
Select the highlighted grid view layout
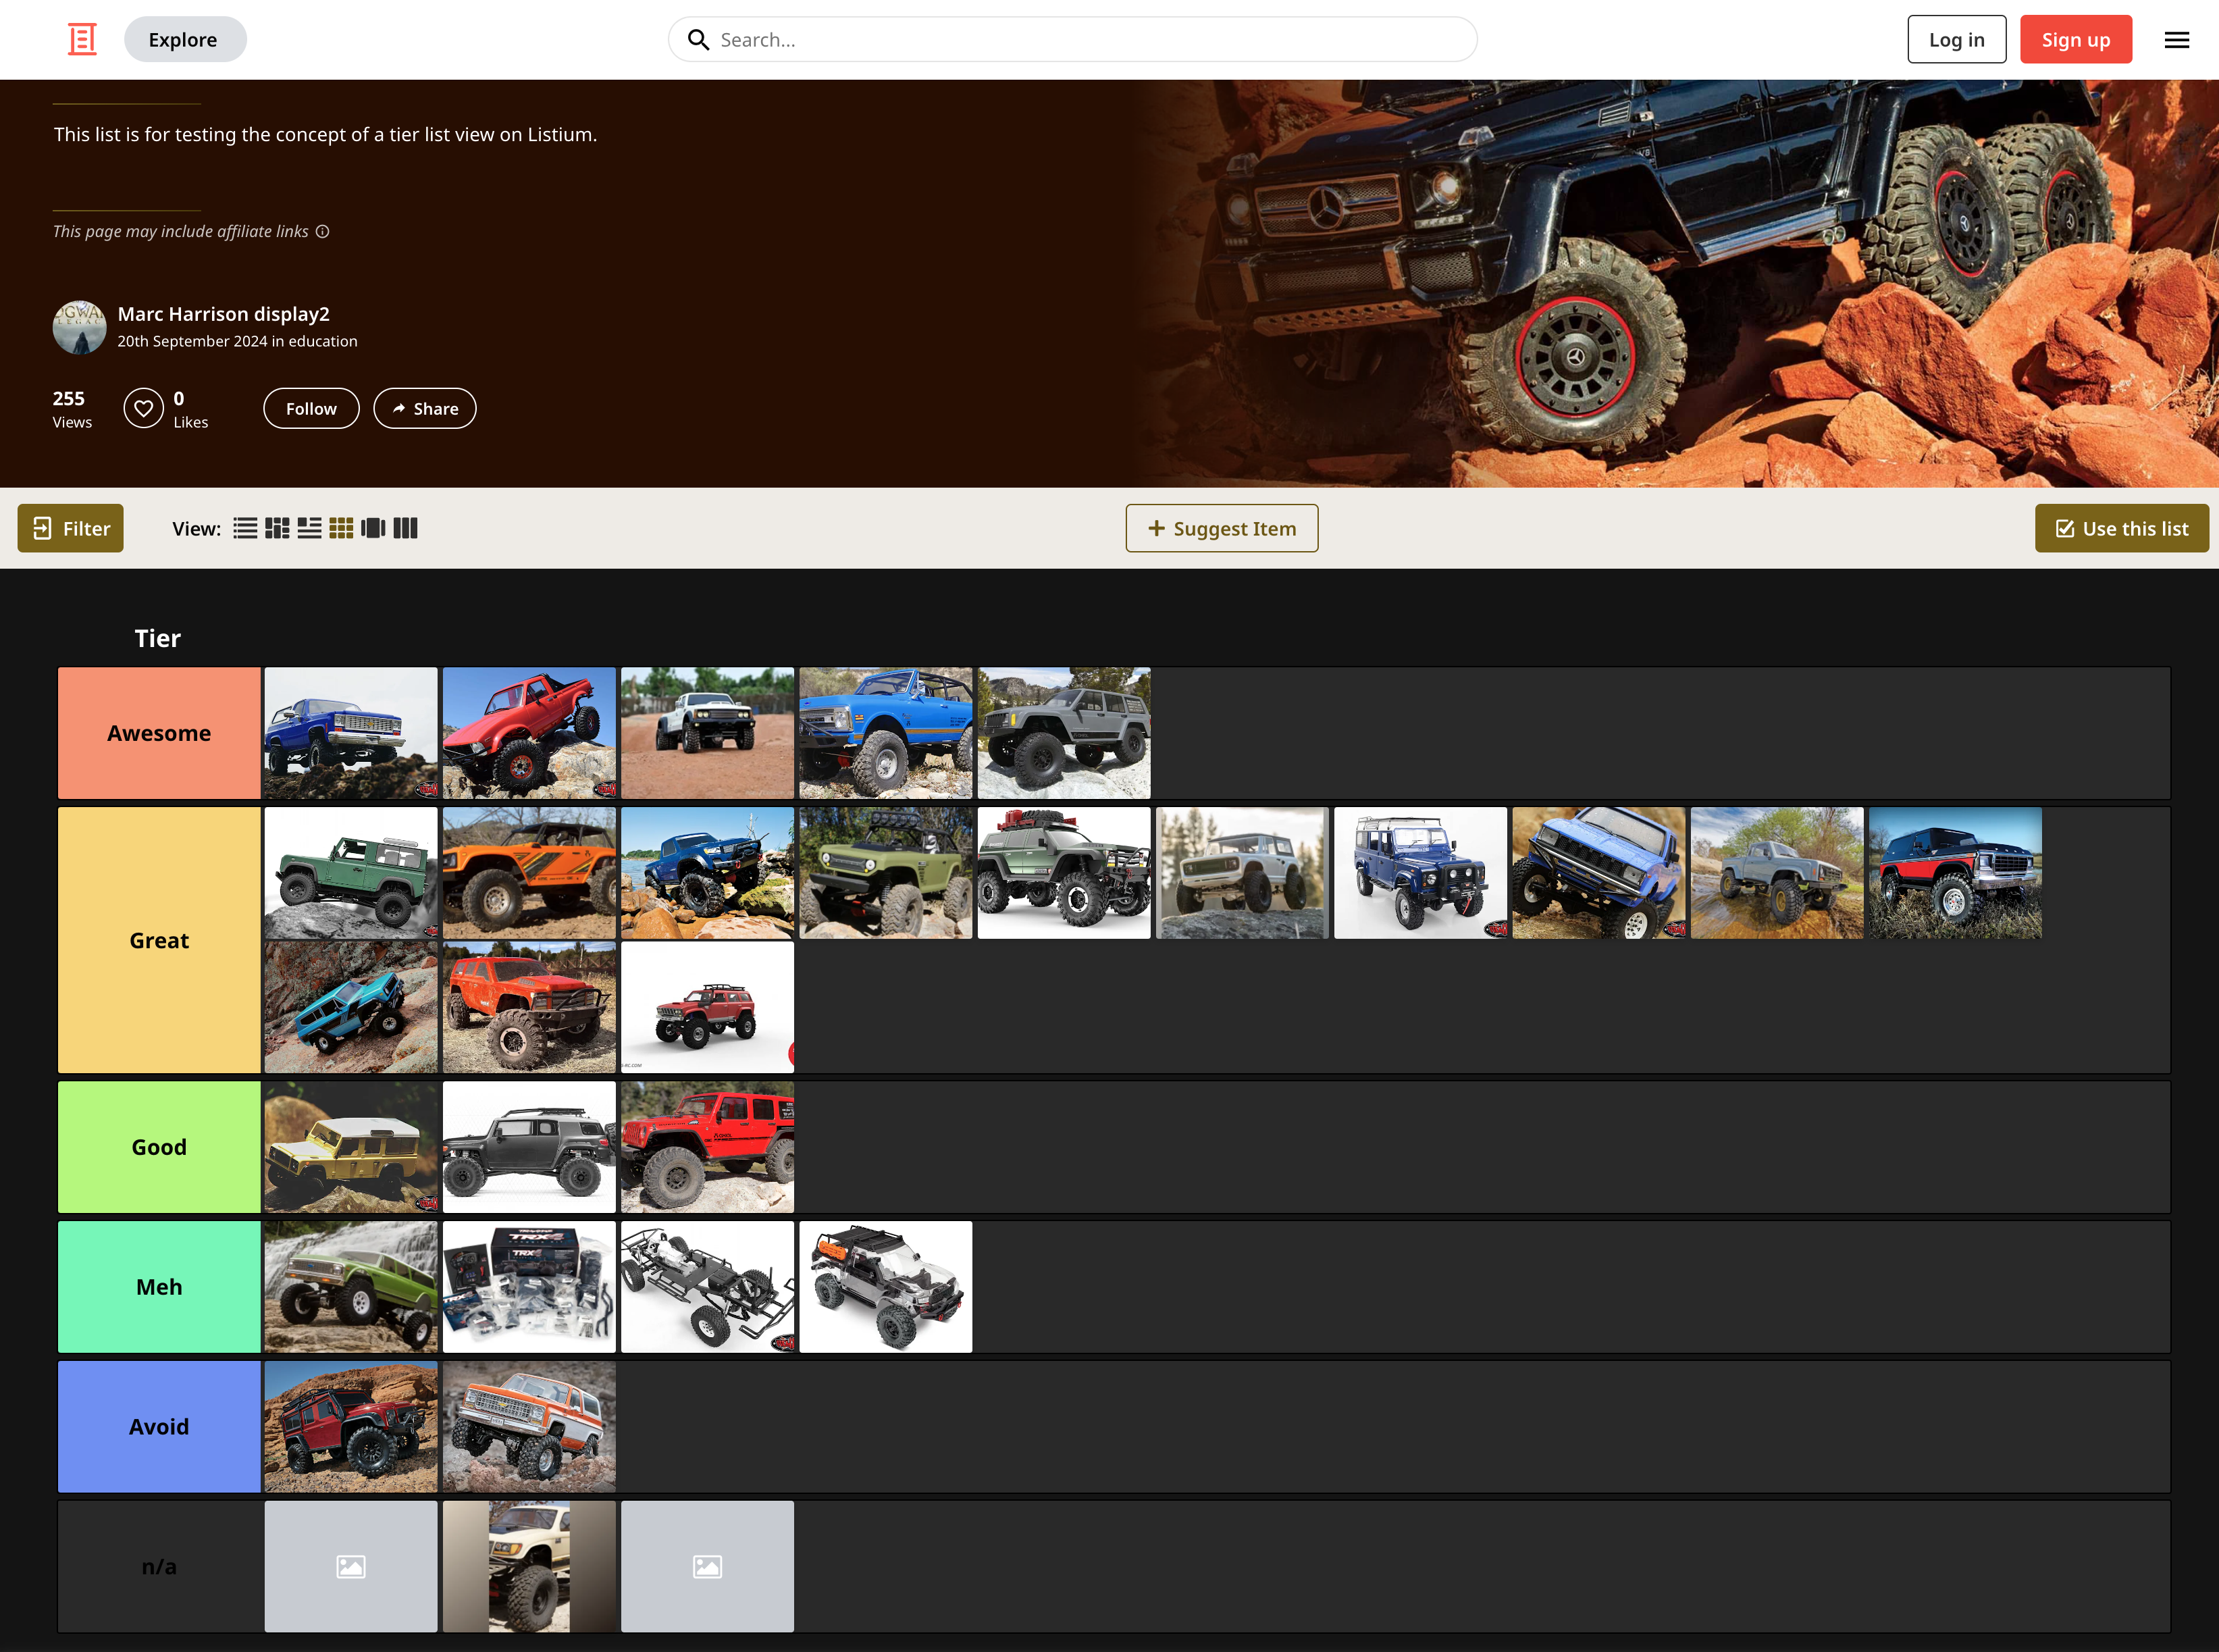340,528
